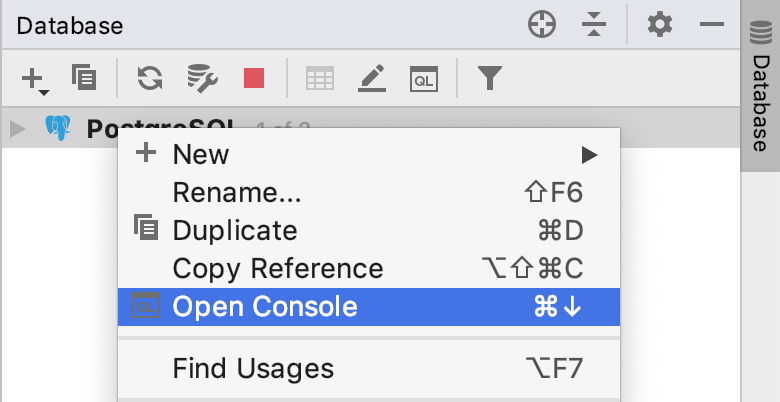
Task: Click the filter funnel icon
Action: click(x=489, y=78)
